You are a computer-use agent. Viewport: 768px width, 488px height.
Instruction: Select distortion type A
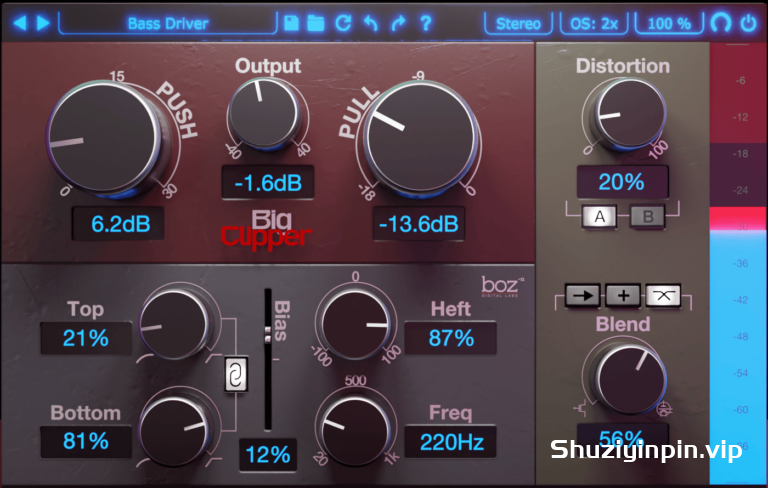click(x=599, y=216)
